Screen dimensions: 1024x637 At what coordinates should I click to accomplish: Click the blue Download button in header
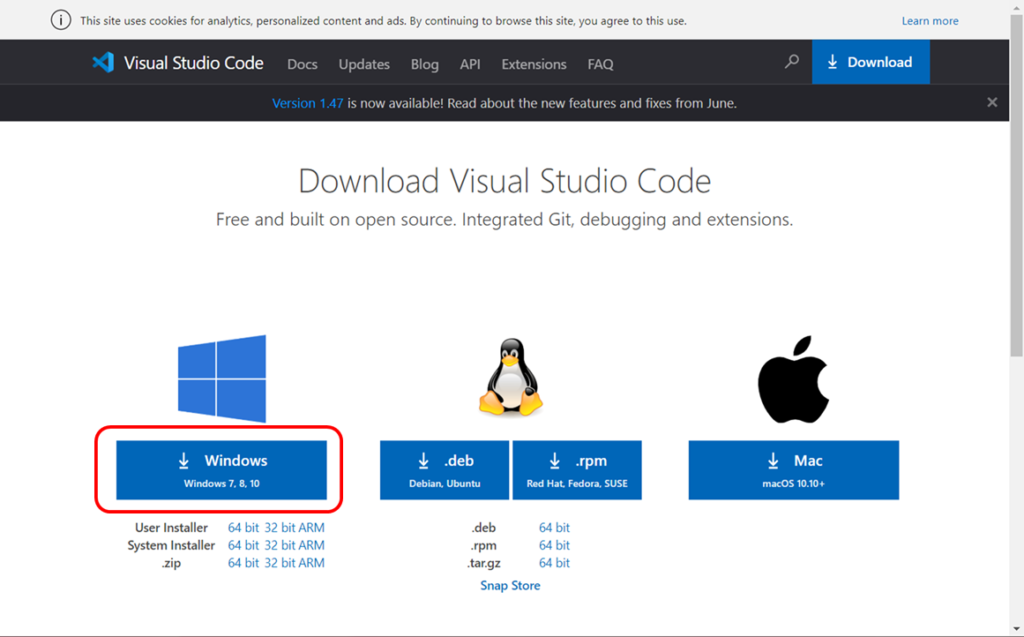[x=871, y=62]
